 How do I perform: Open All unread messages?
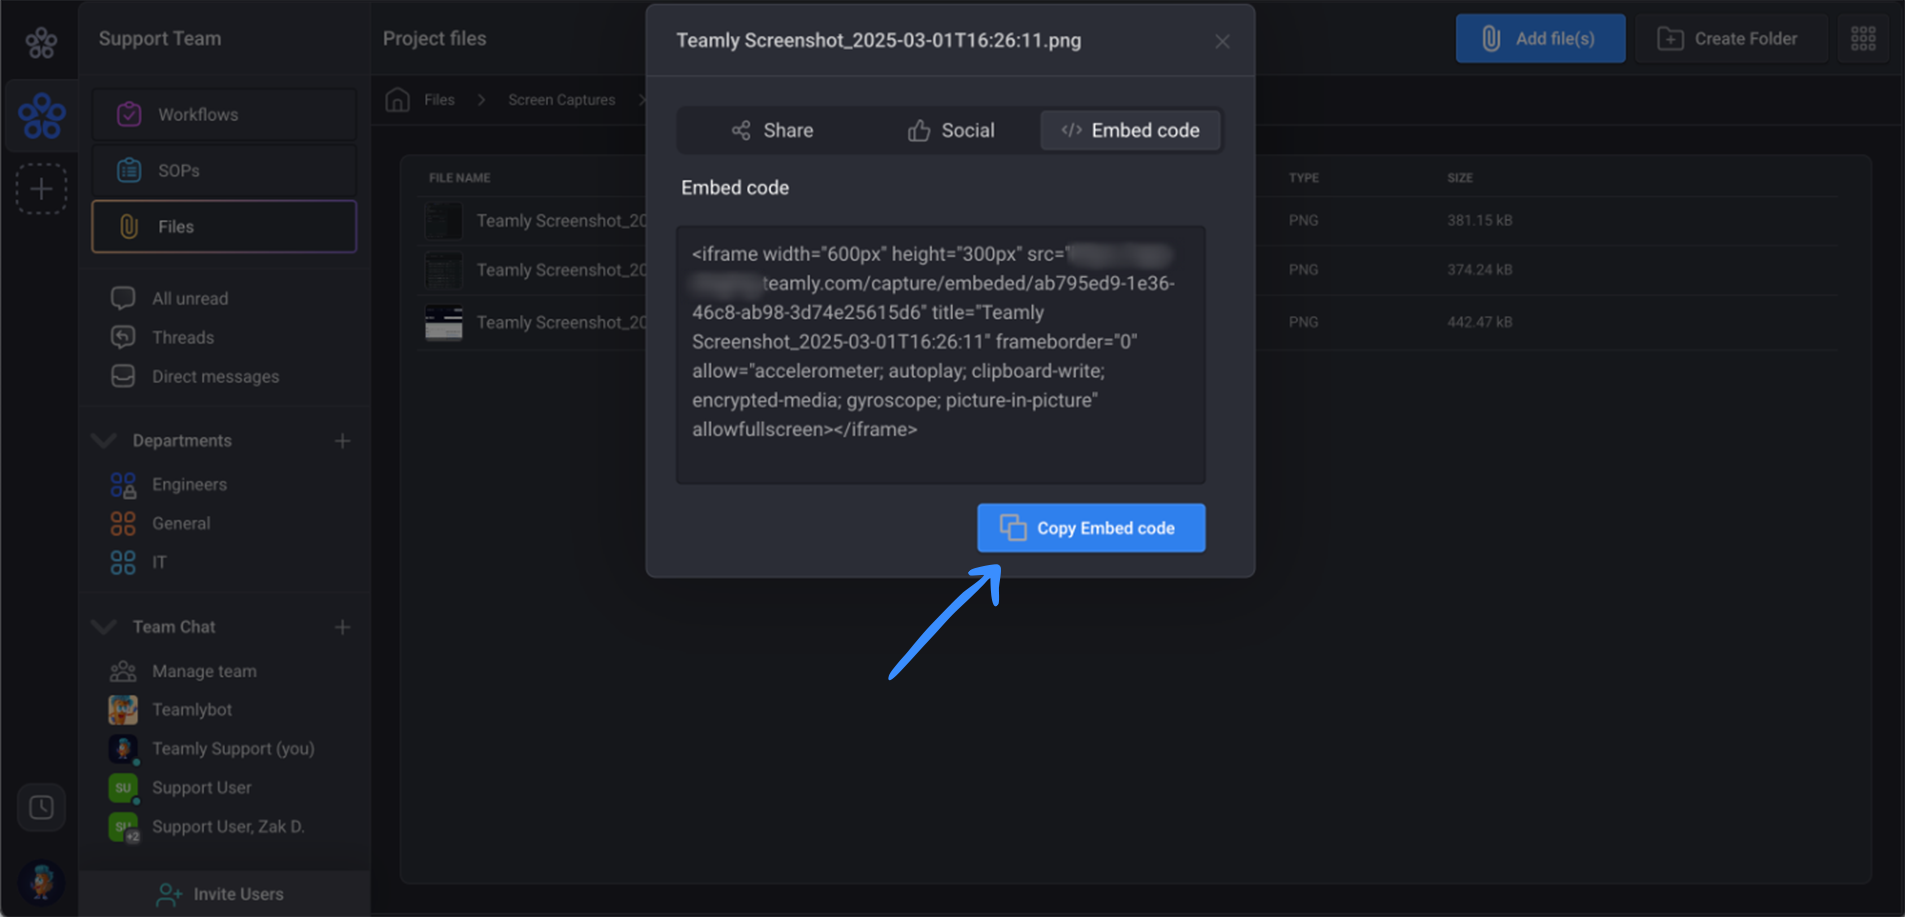coord(190,299)
